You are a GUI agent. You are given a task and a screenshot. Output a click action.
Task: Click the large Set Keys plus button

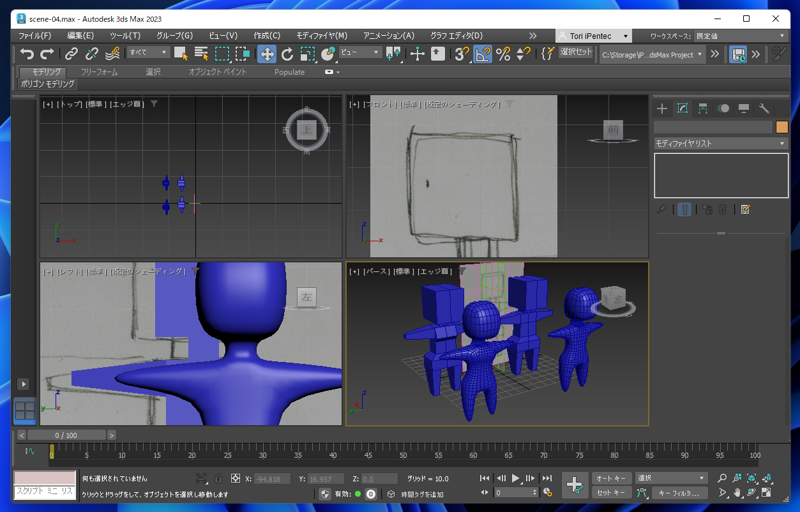[574, 485]
